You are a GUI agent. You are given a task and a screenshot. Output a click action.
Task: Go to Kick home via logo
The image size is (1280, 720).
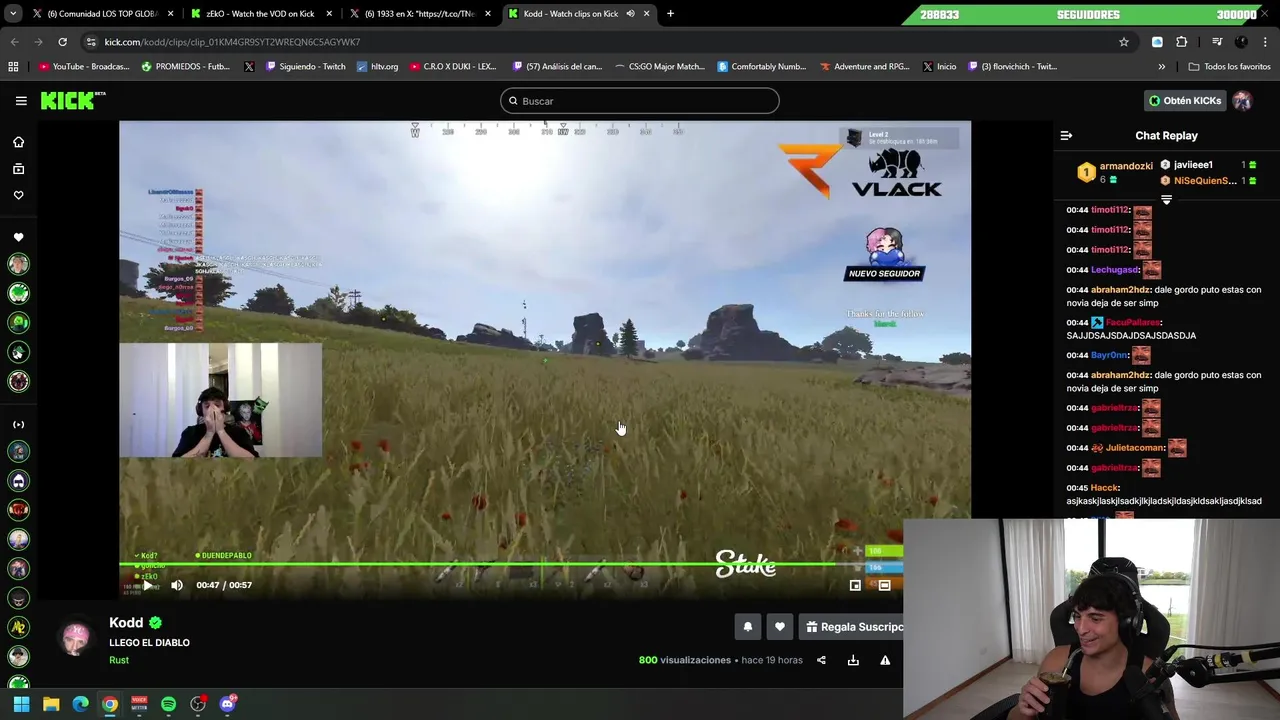coord(73,100)
